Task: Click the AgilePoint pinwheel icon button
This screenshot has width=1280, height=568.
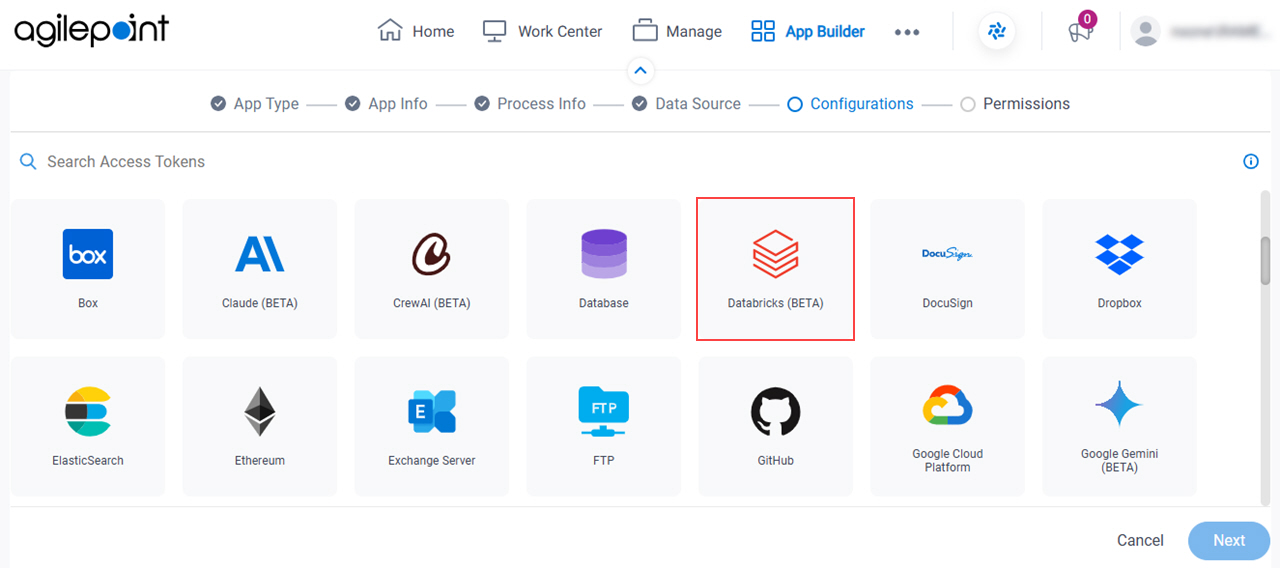Action: (x=997, y=32)
